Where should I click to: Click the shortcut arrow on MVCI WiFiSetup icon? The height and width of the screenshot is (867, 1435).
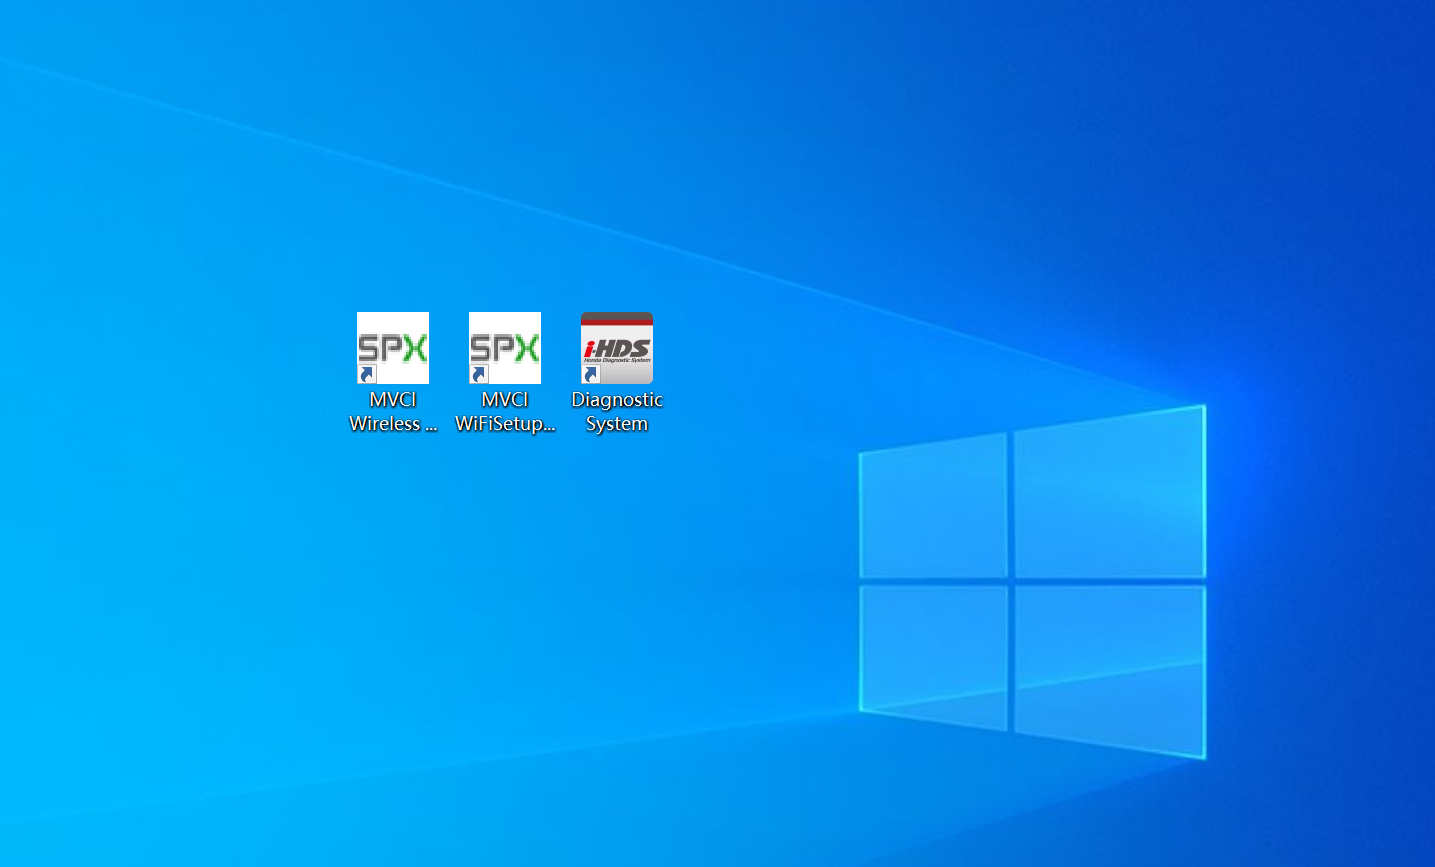click(x=479, y=375)
